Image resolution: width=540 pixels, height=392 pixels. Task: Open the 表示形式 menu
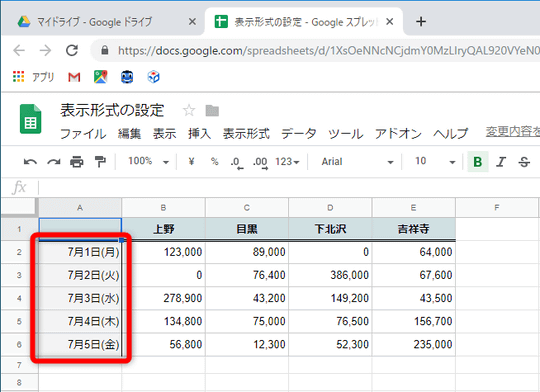(x=246, y=134)
